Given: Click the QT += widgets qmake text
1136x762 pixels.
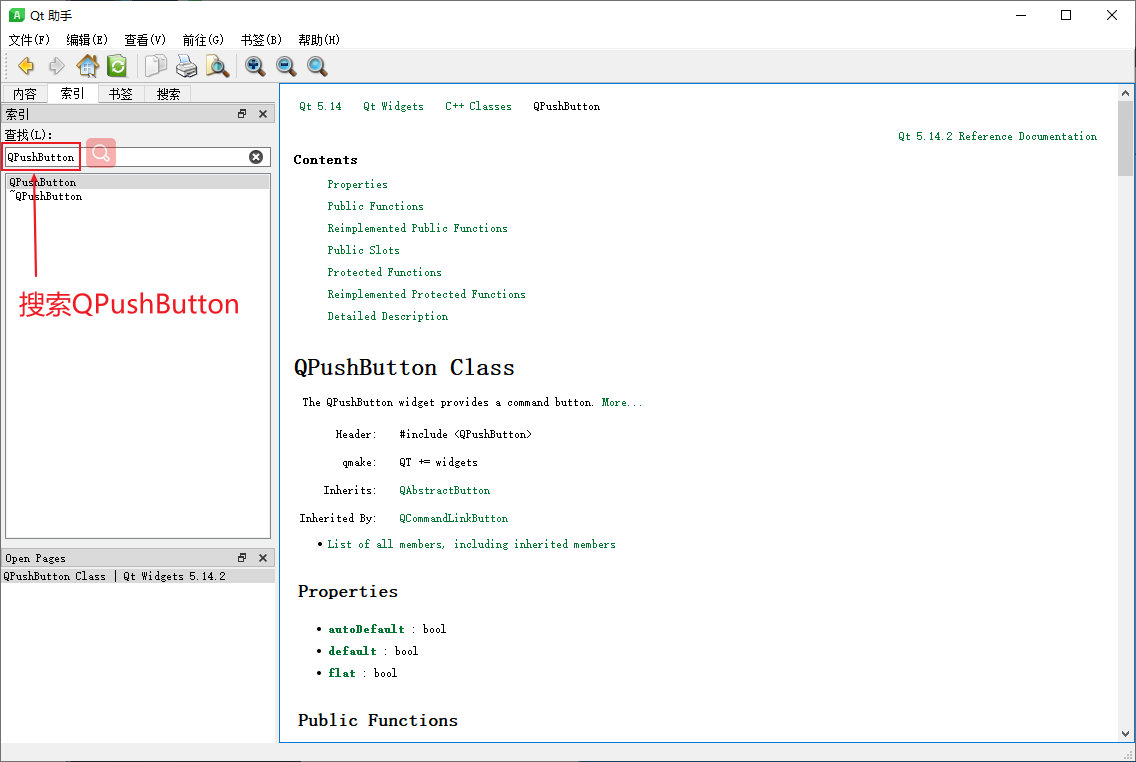Looking at the screenshot, I should click(x=438, y=463).
